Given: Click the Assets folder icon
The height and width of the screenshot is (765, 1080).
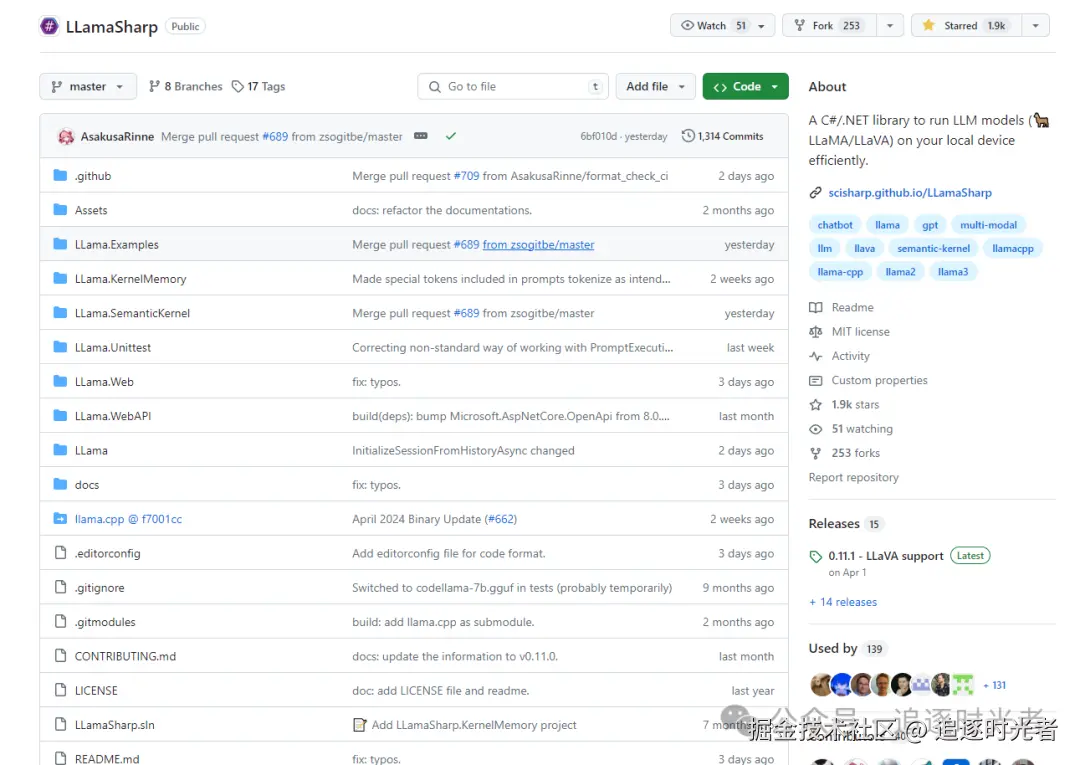Looking at the screenshot, I should pyautogui.click(x=61, y=209).
